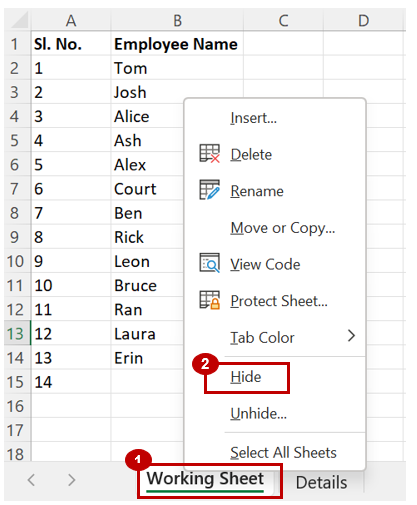Click the select-all corner triangle
The height and width of the screenshot is (505, 417).
[x=19, y=20]
